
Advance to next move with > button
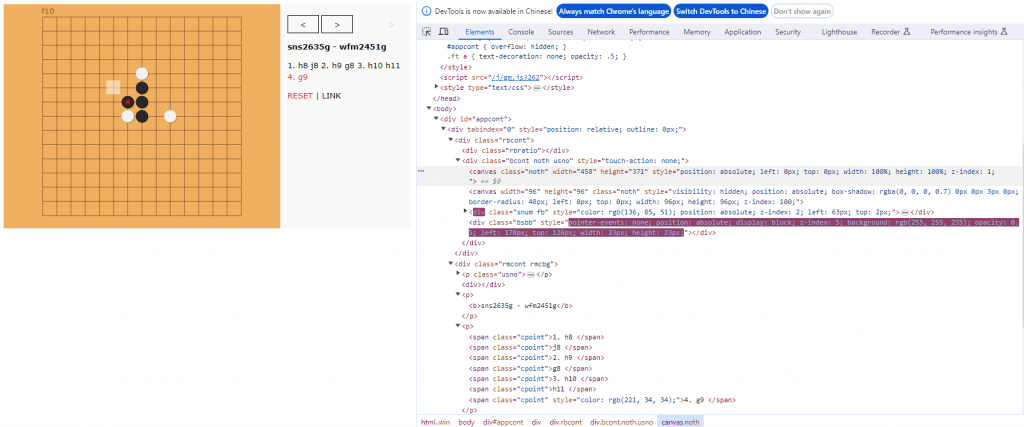[337, 24]
